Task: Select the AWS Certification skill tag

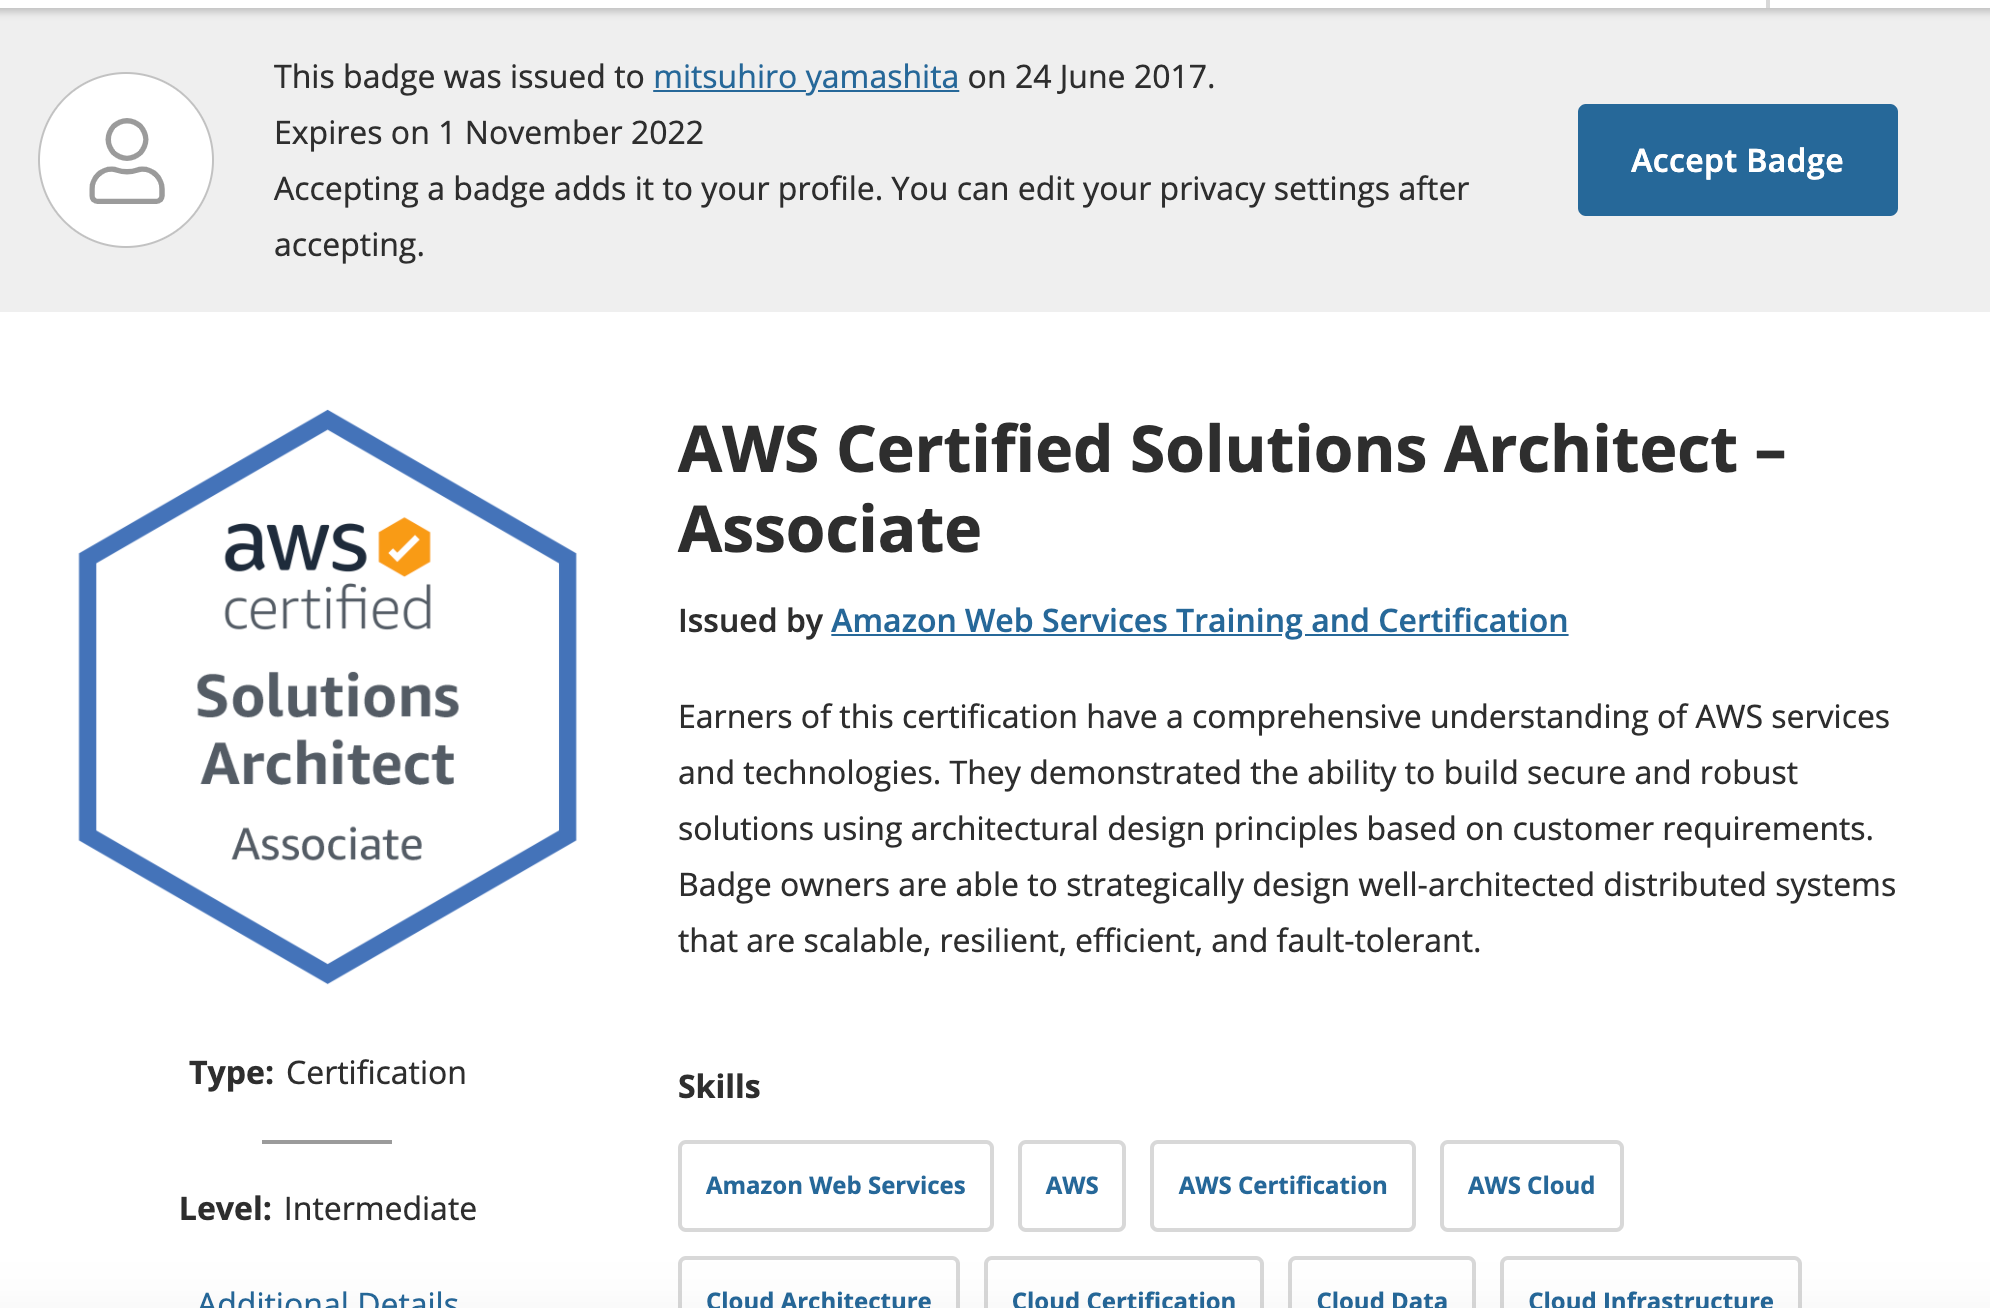Action: pos(1282,1186)
